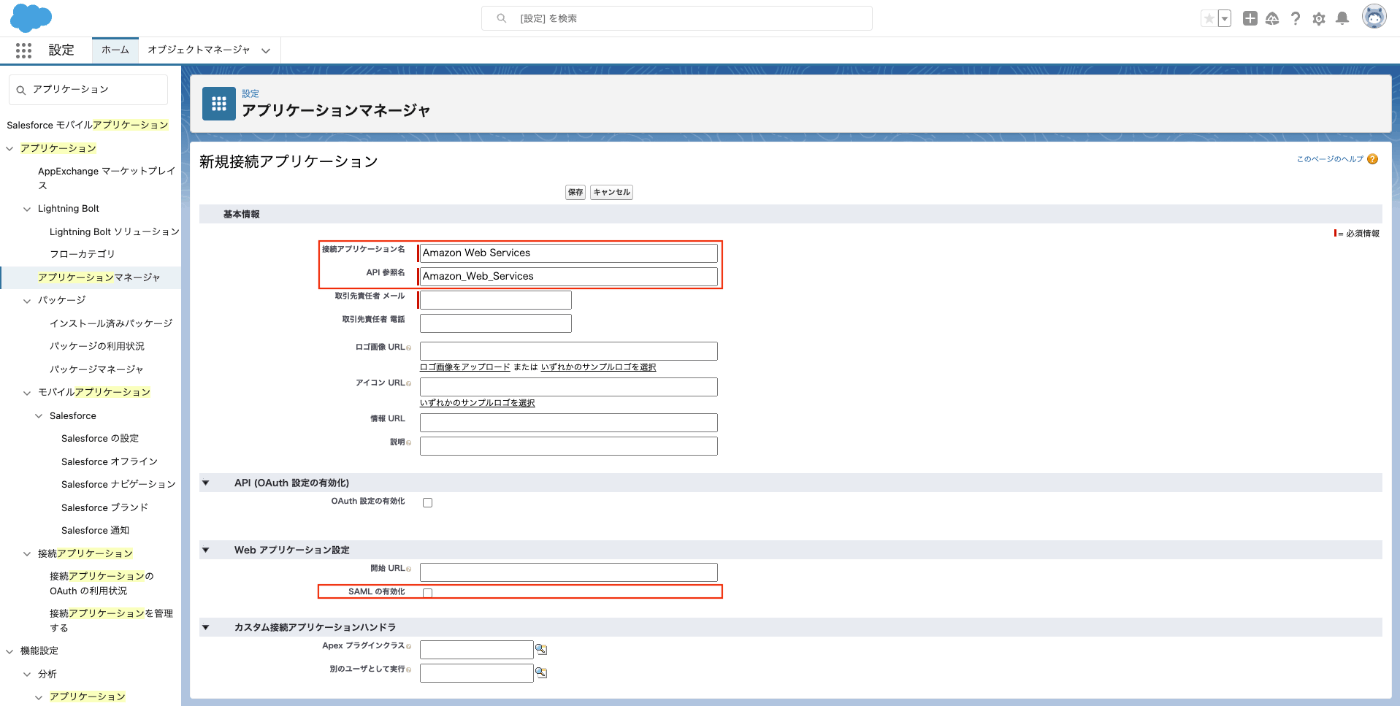The height and width of the screenshot is (706, 1400).
Task: Collapse the アプリケーション tree node in sidebar
Action: 10,148
